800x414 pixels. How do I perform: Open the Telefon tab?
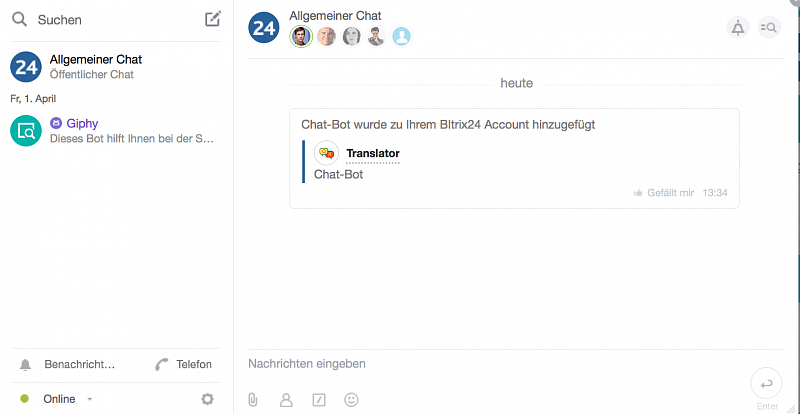(x=183, y=364)
